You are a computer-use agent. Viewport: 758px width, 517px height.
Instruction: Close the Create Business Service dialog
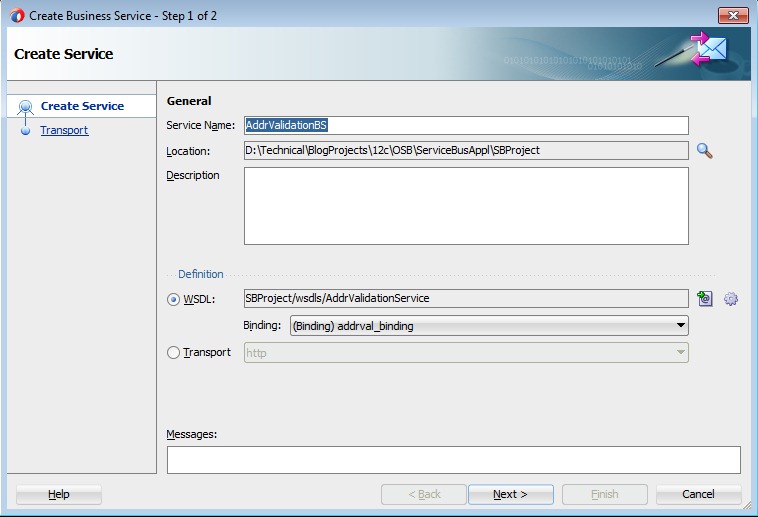click(732, 15)
